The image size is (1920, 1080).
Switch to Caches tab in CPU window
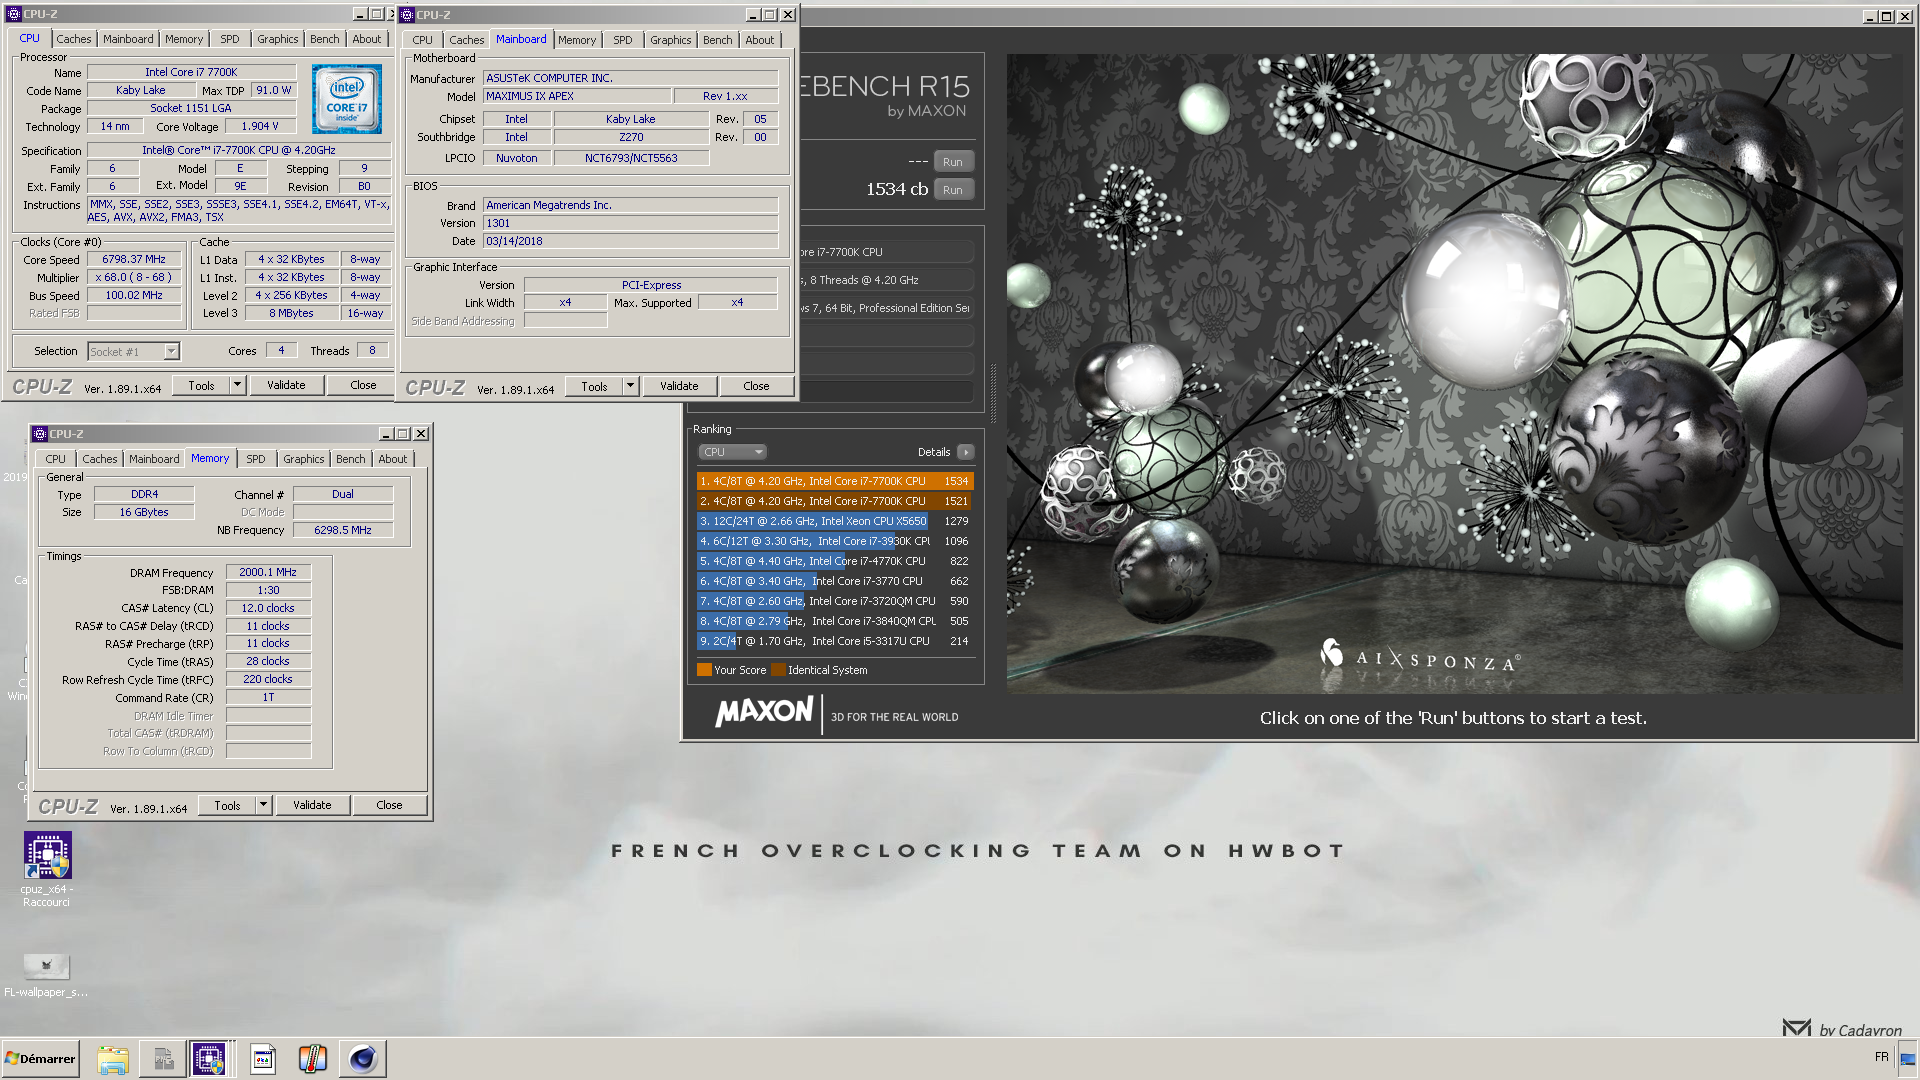point(73,39)
